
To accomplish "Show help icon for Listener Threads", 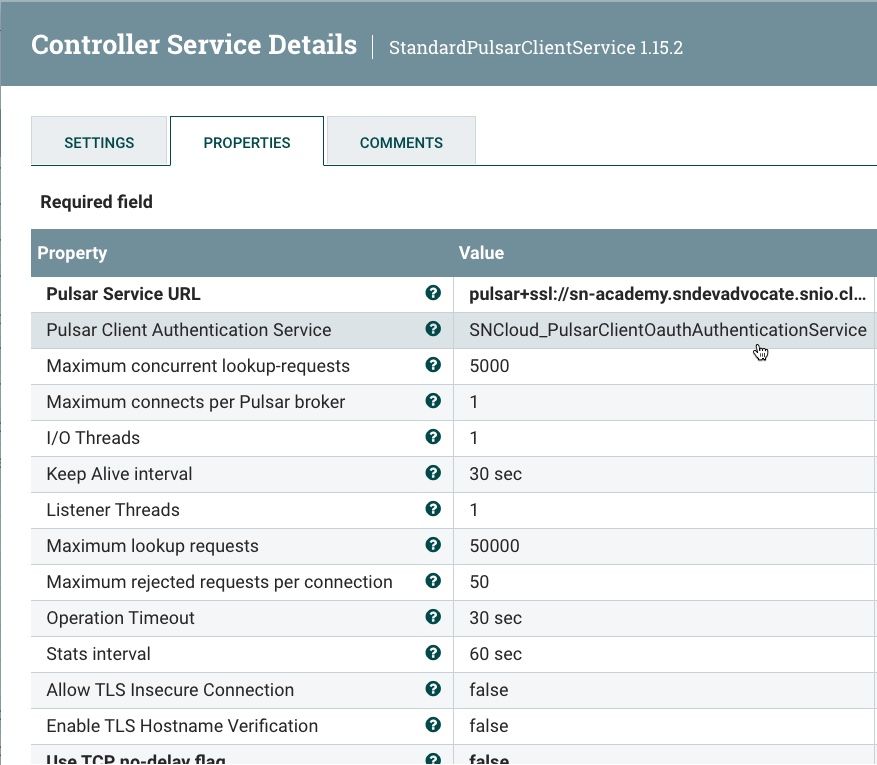I will 433,509.
